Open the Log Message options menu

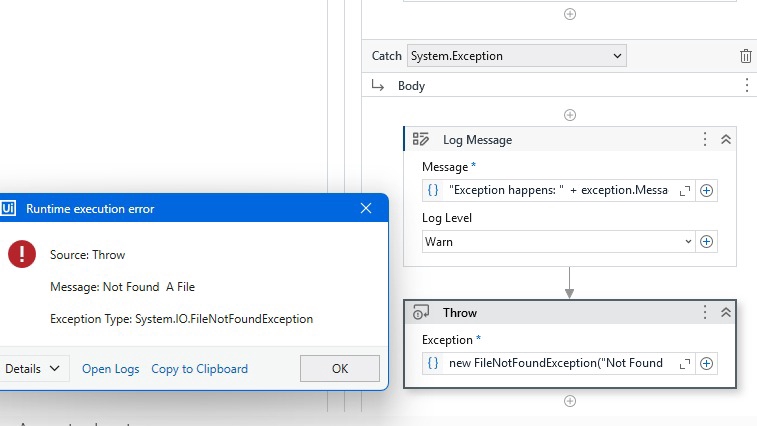coord(705,140)
